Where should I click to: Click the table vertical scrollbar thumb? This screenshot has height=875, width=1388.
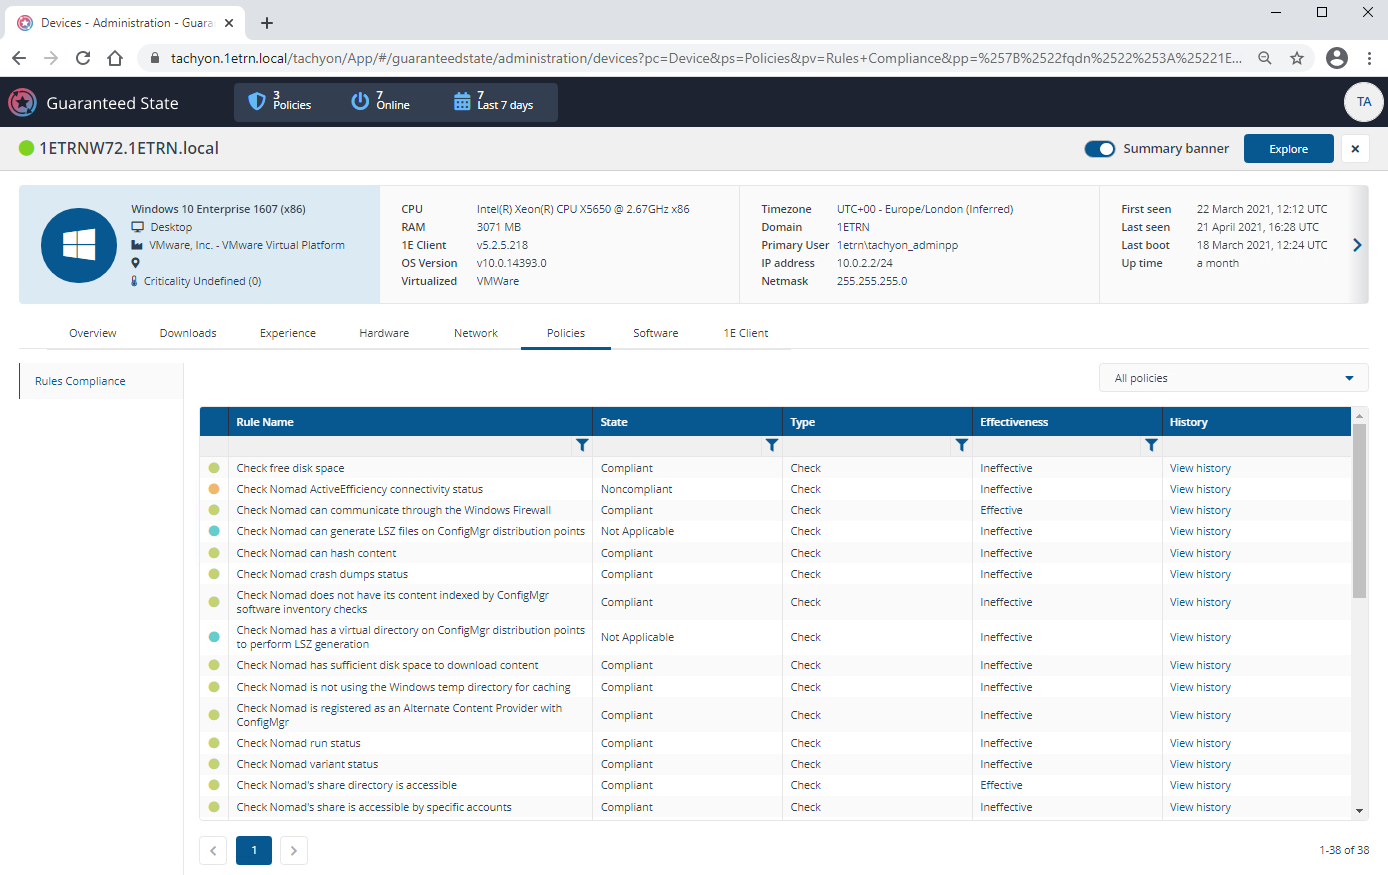click(1359, 510)
